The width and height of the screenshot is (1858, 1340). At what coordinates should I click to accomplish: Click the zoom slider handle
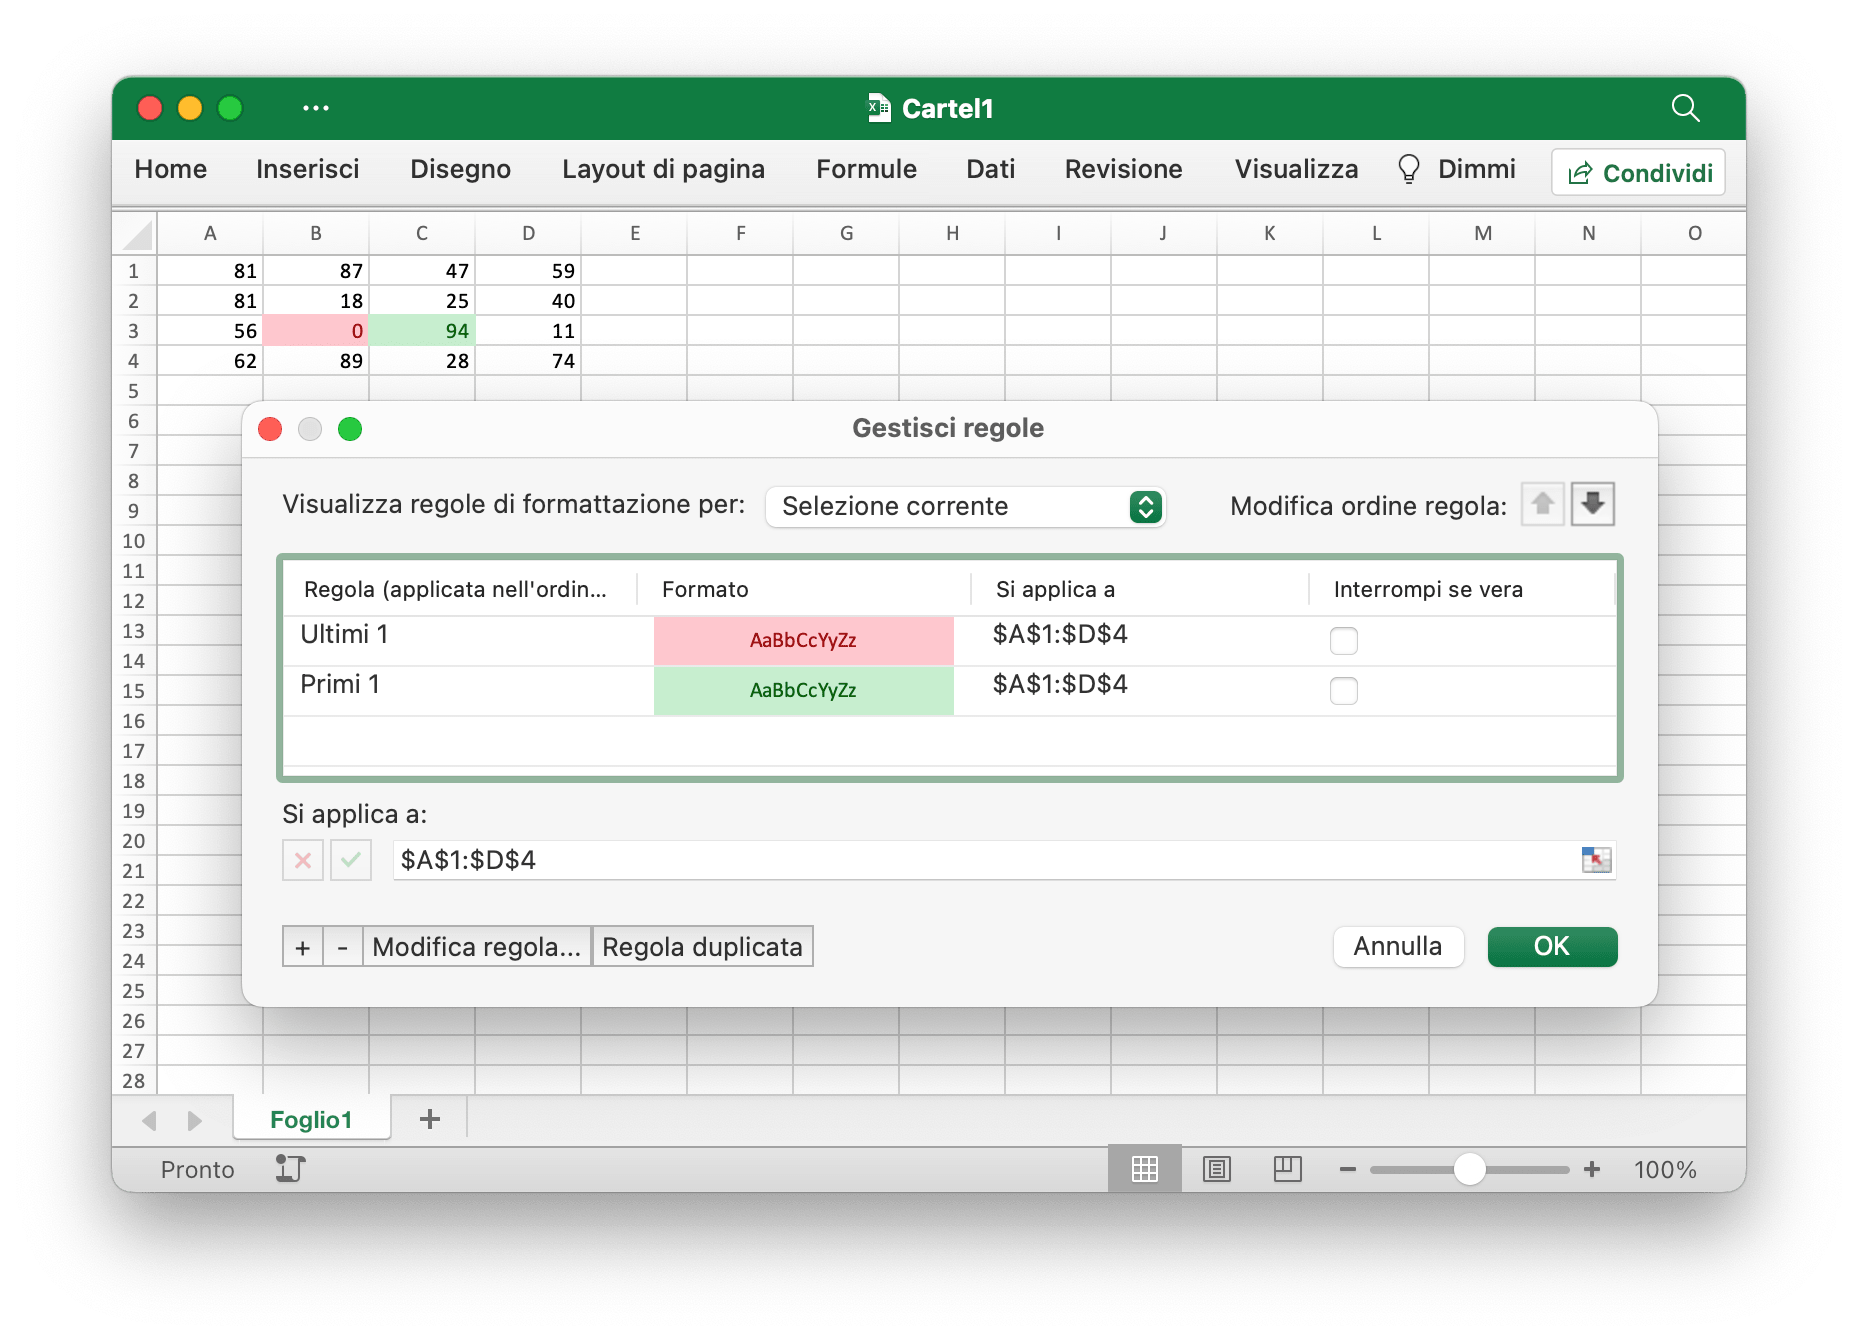(1469, 1169)
